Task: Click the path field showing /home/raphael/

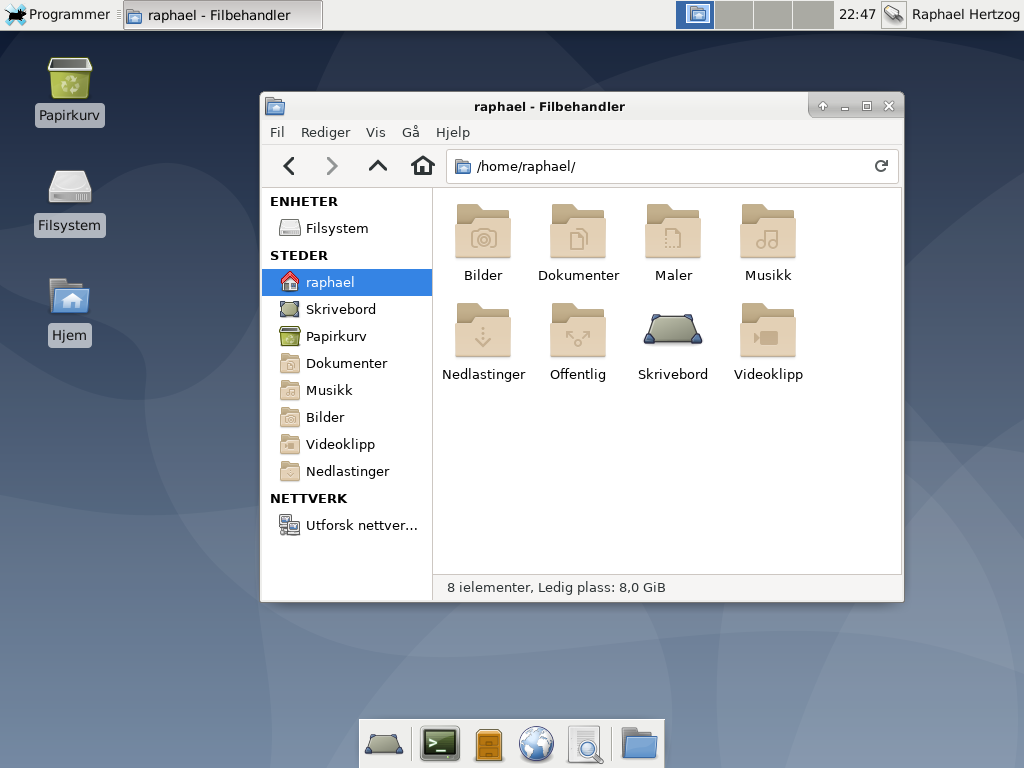Action: [600, 166]
